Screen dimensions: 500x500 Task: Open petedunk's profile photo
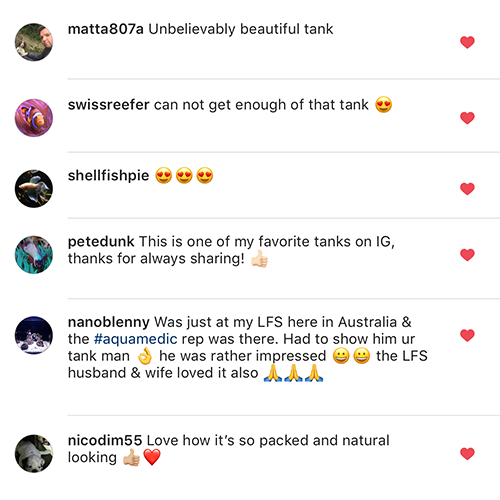pyautogui.click(x=34, y=255)
